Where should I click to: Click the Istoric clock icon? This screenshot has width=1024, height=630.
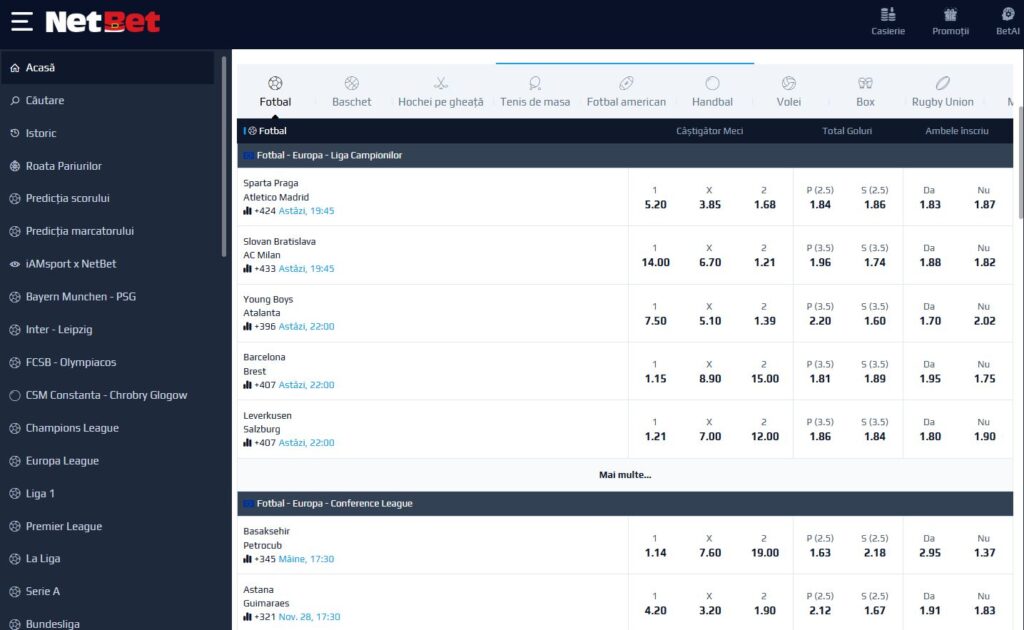click(15, 133)
